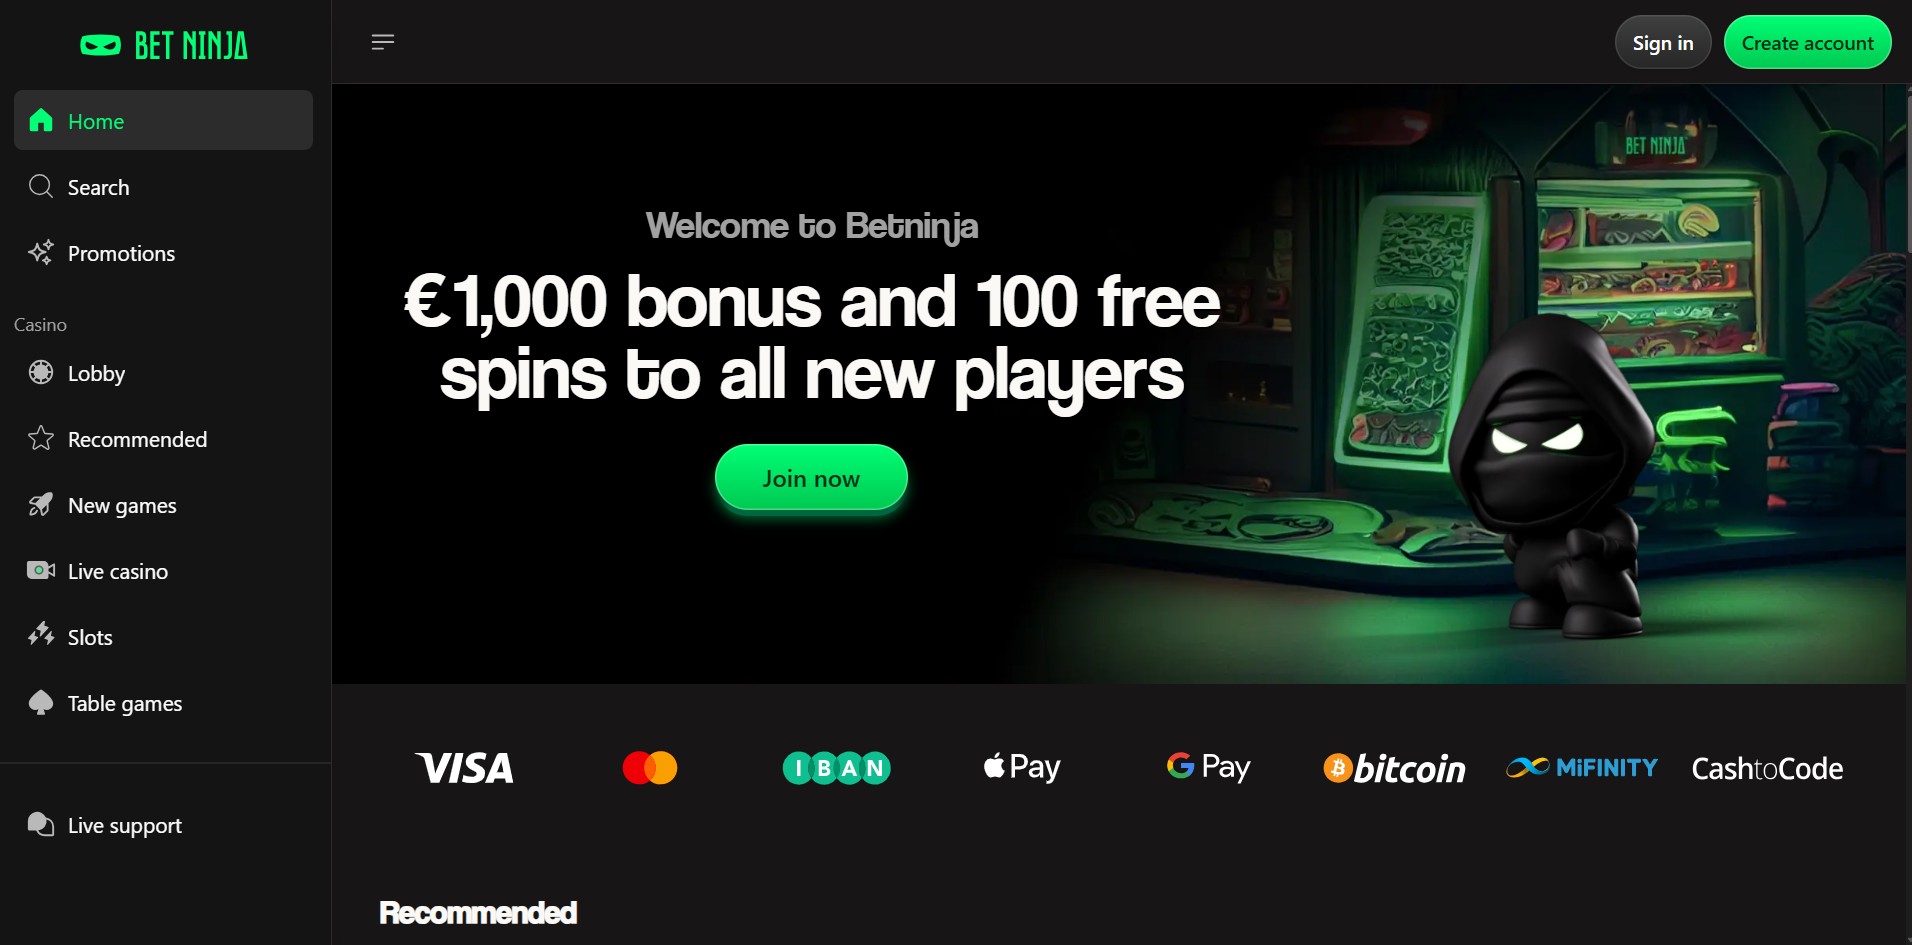Click the Live casino camera icon
This screenshot has width=1912, height=945.
(x=41, y=570)
